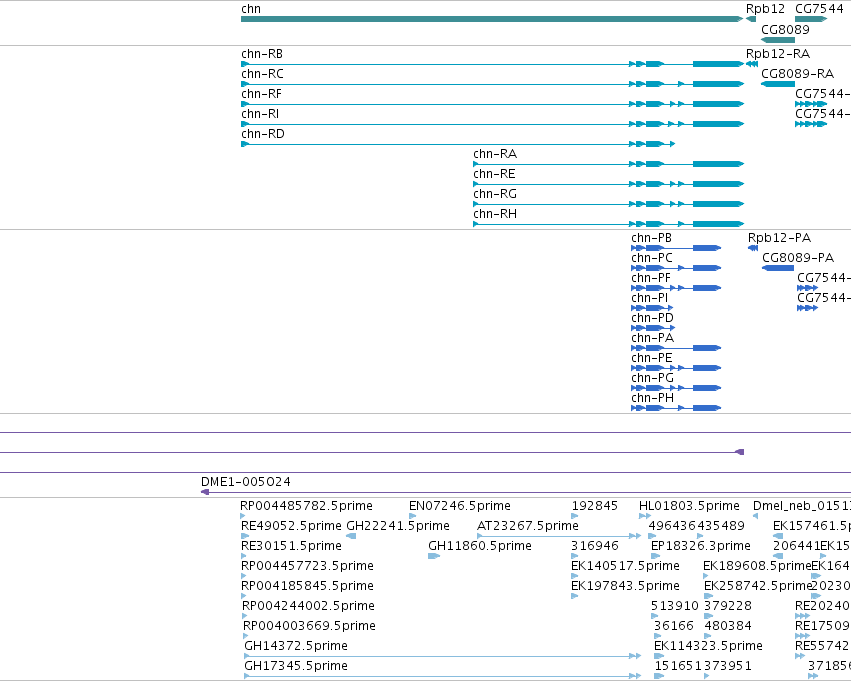Click the 192845 EST label
Screen dimensions: 851x681
click(x=594, y=506)
